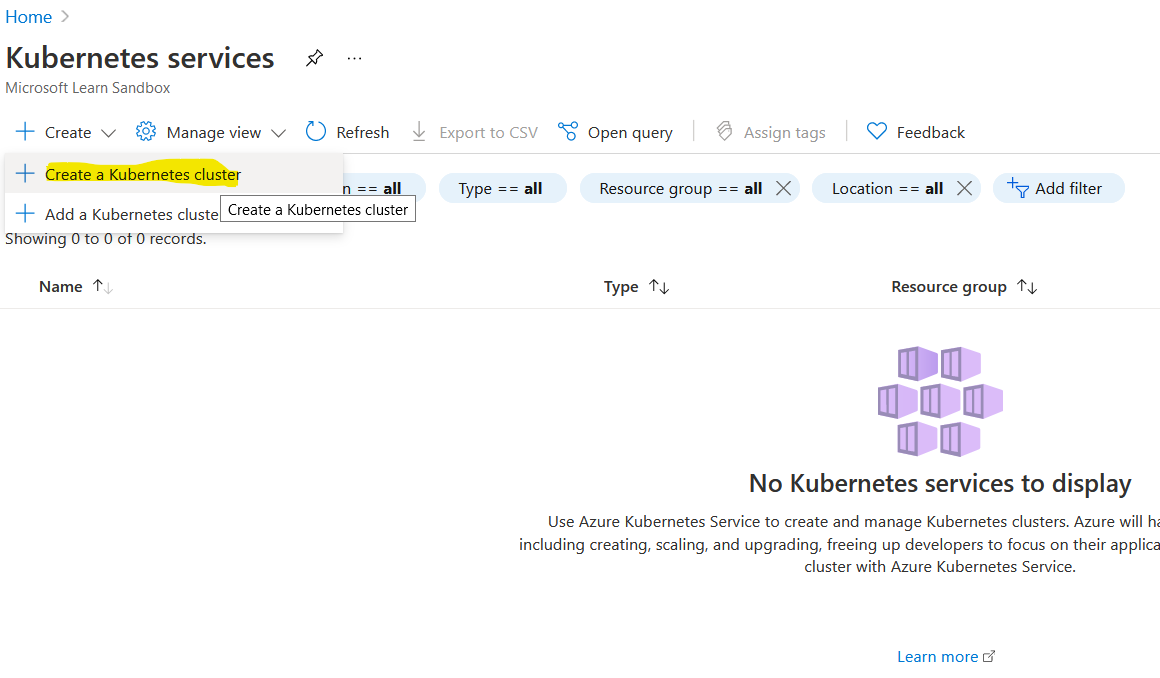
Task: Click the Export to CSV download icon
Action: click(x=419, y=132)
